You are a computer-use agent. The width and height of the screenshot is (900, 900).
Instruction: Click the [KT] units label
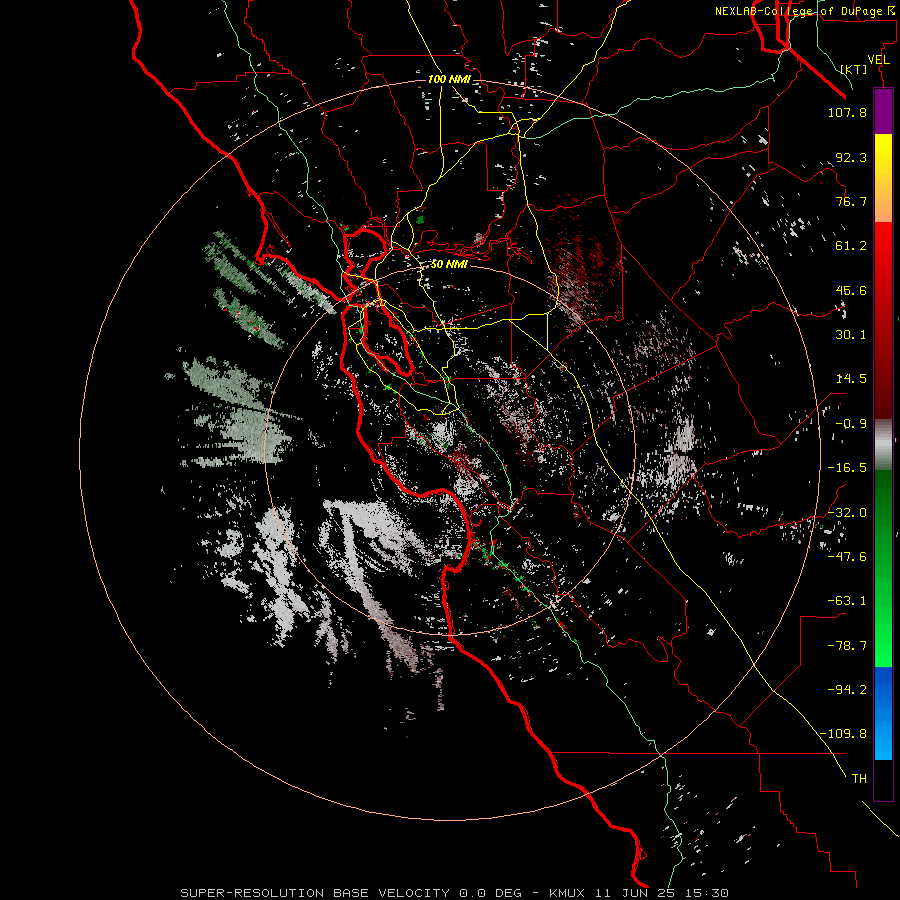click(x=854, y=69)
